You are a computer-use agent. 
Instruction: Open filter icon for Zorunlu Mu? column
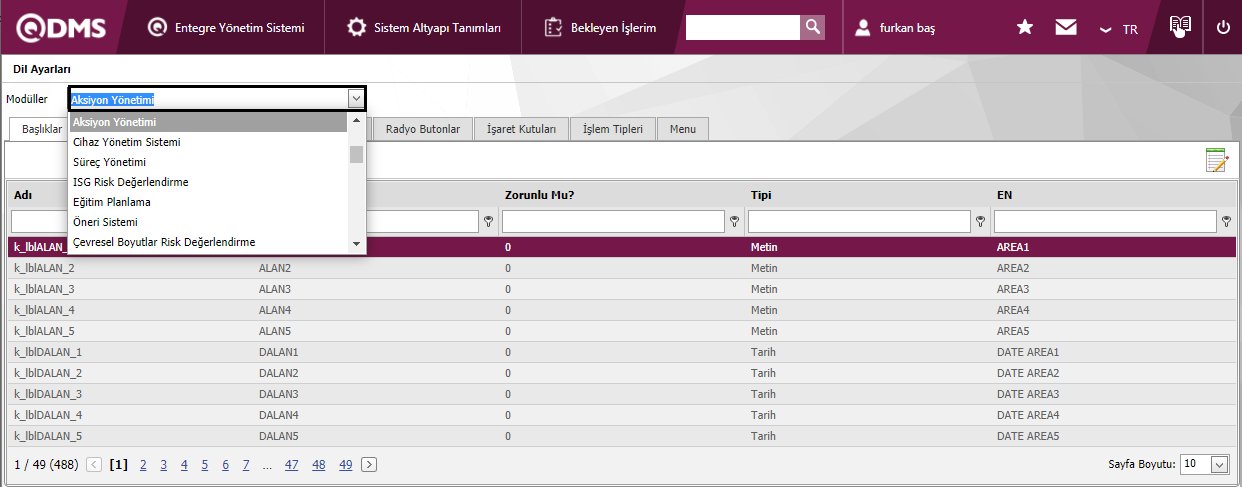click(735, 221)
